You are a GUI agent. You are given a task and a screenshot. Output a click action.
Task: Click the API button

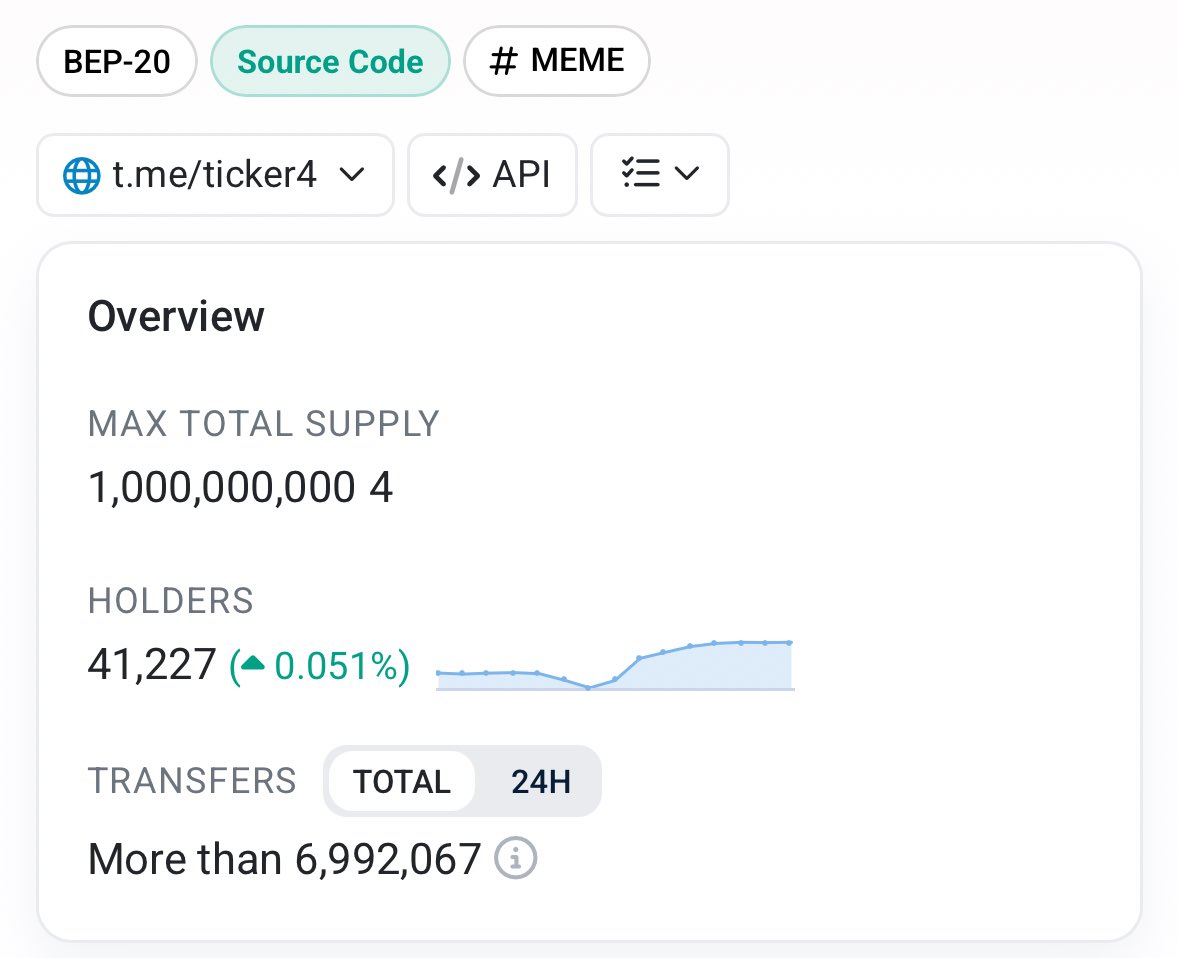(x=492, y=175)
